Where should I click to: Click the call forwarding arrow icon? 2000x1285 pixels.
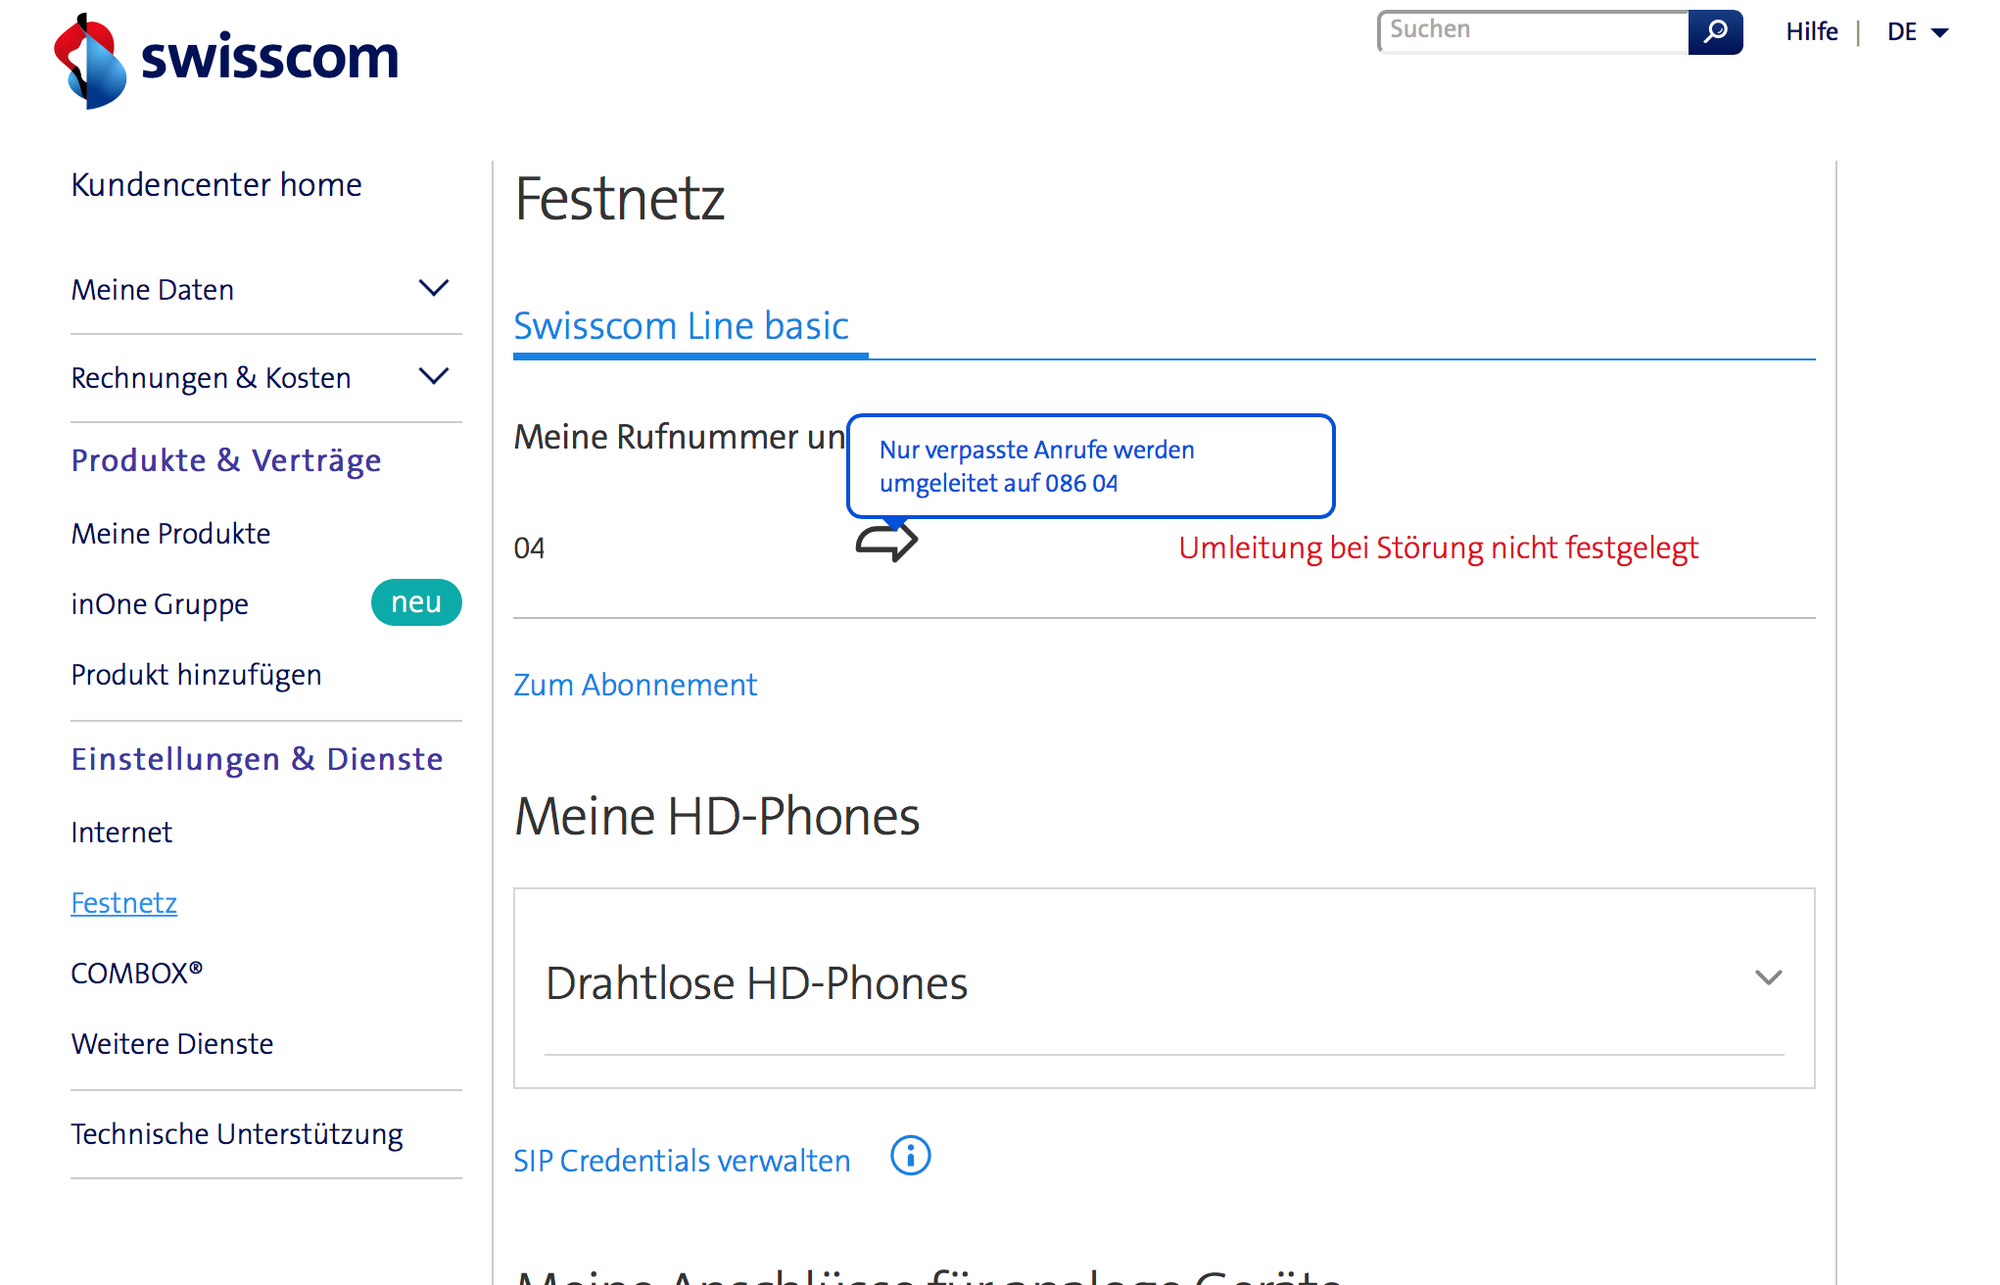pos(887,541)
